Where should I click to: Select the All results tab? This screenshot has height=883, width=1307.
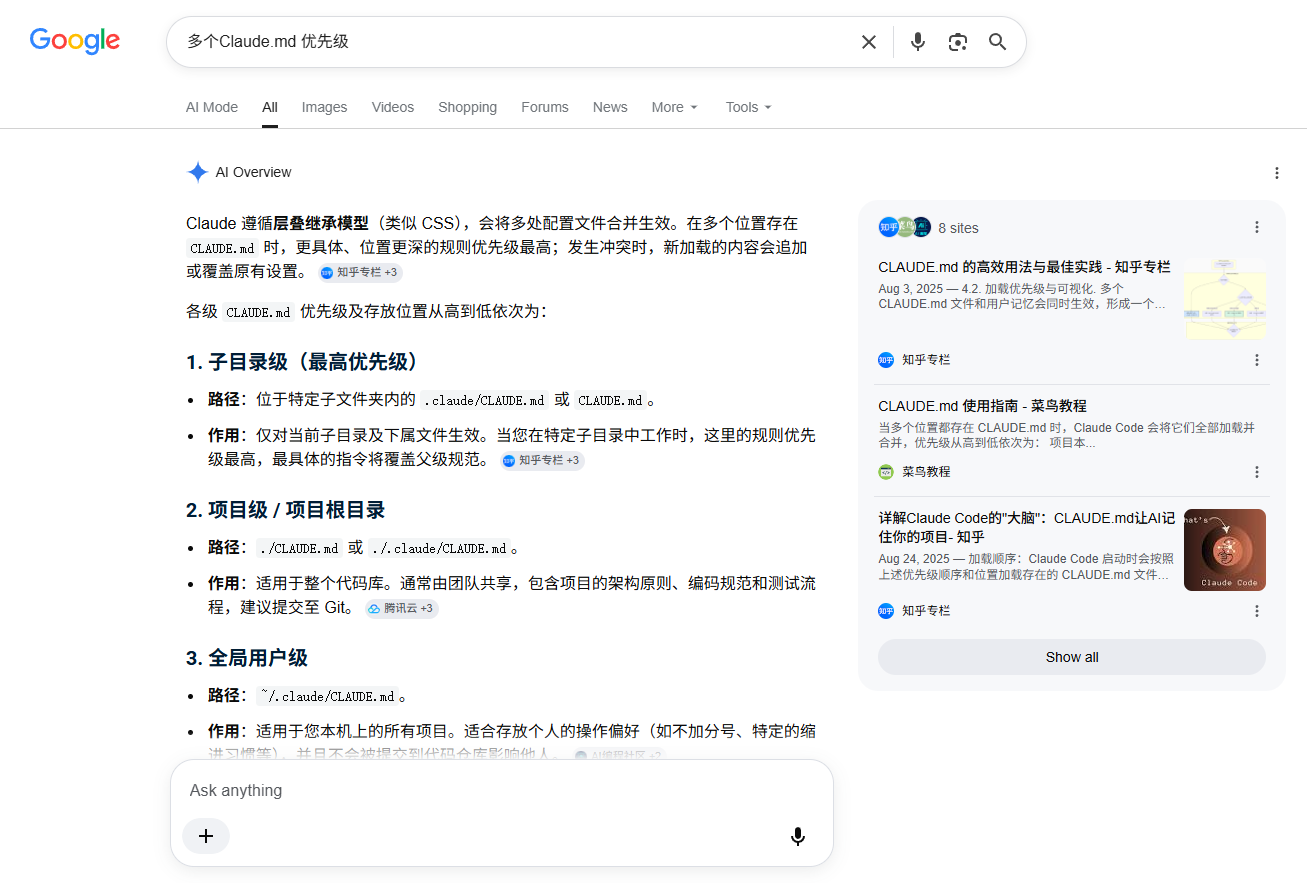(270, 107)
